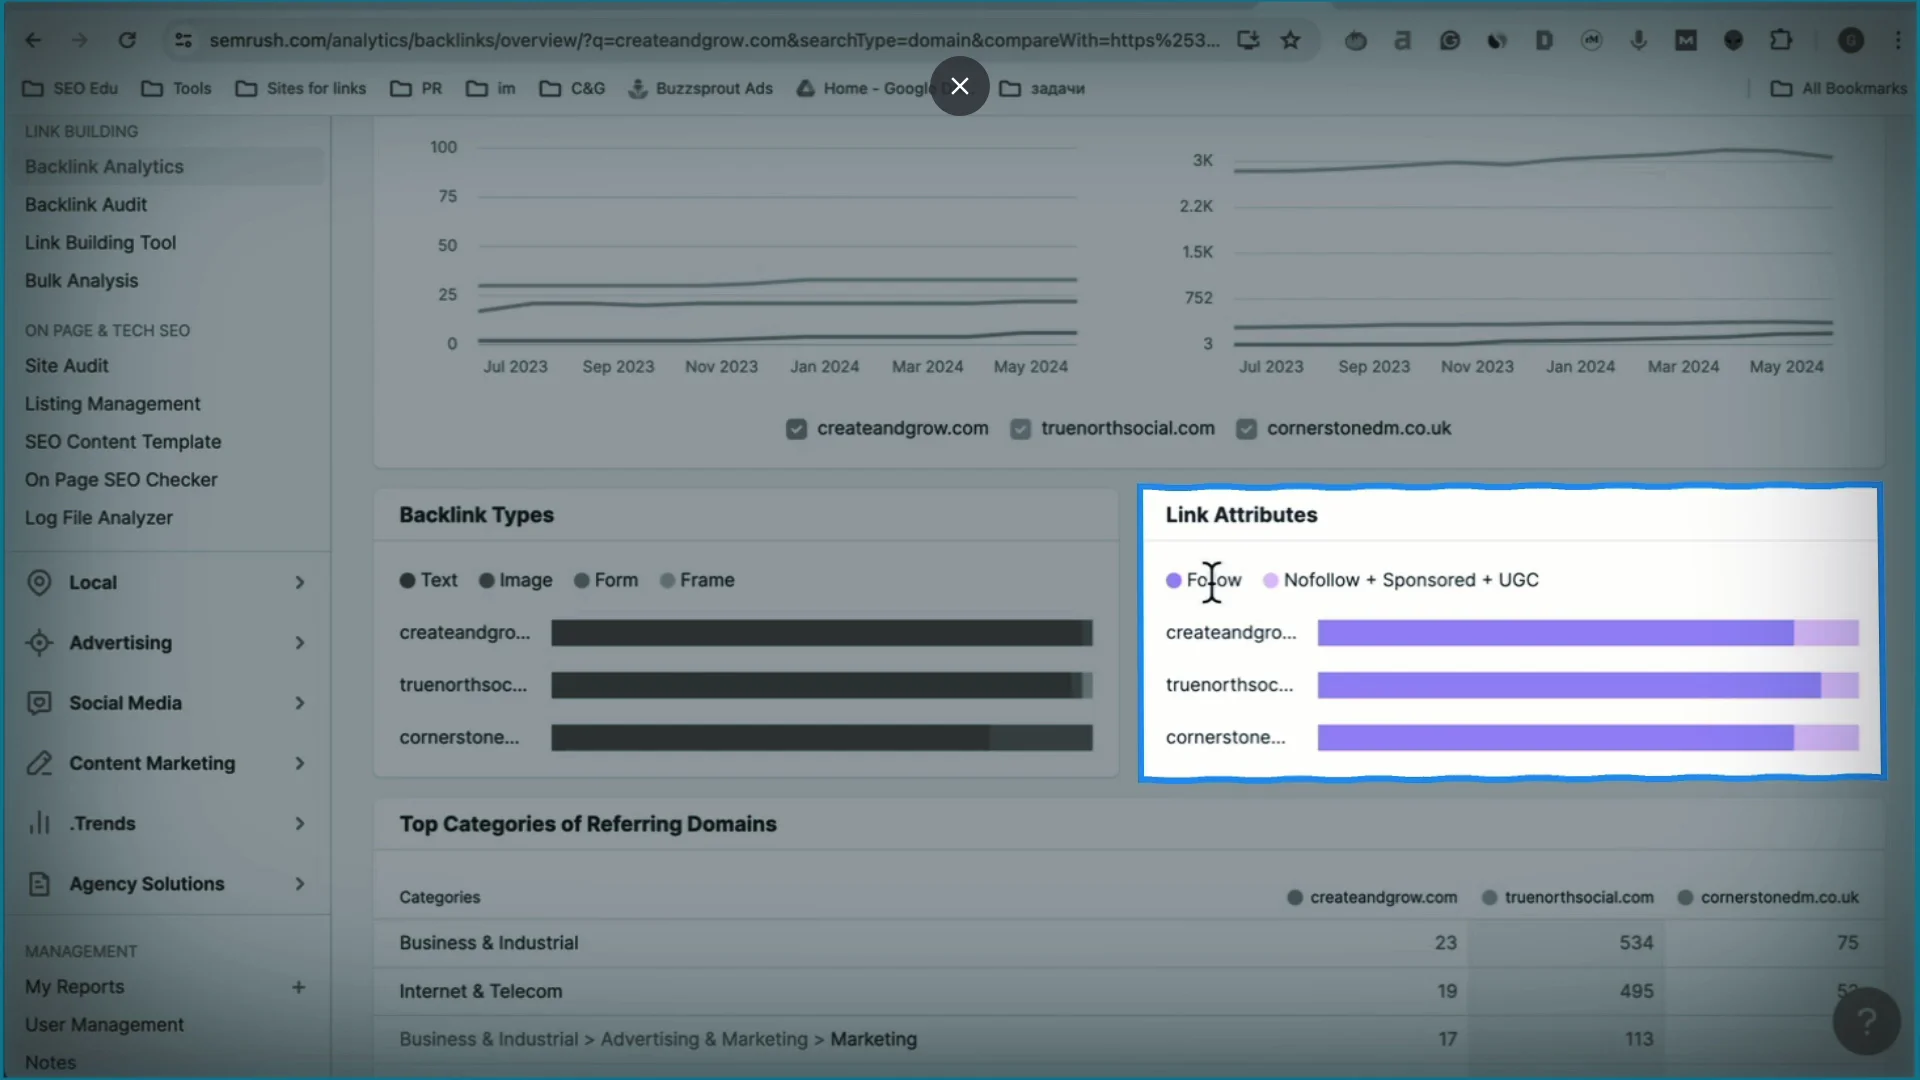Click the browser forward arrow
Image resolution: width=1920 pixels, height=1080 pixels.
click(x=80, y=40)
